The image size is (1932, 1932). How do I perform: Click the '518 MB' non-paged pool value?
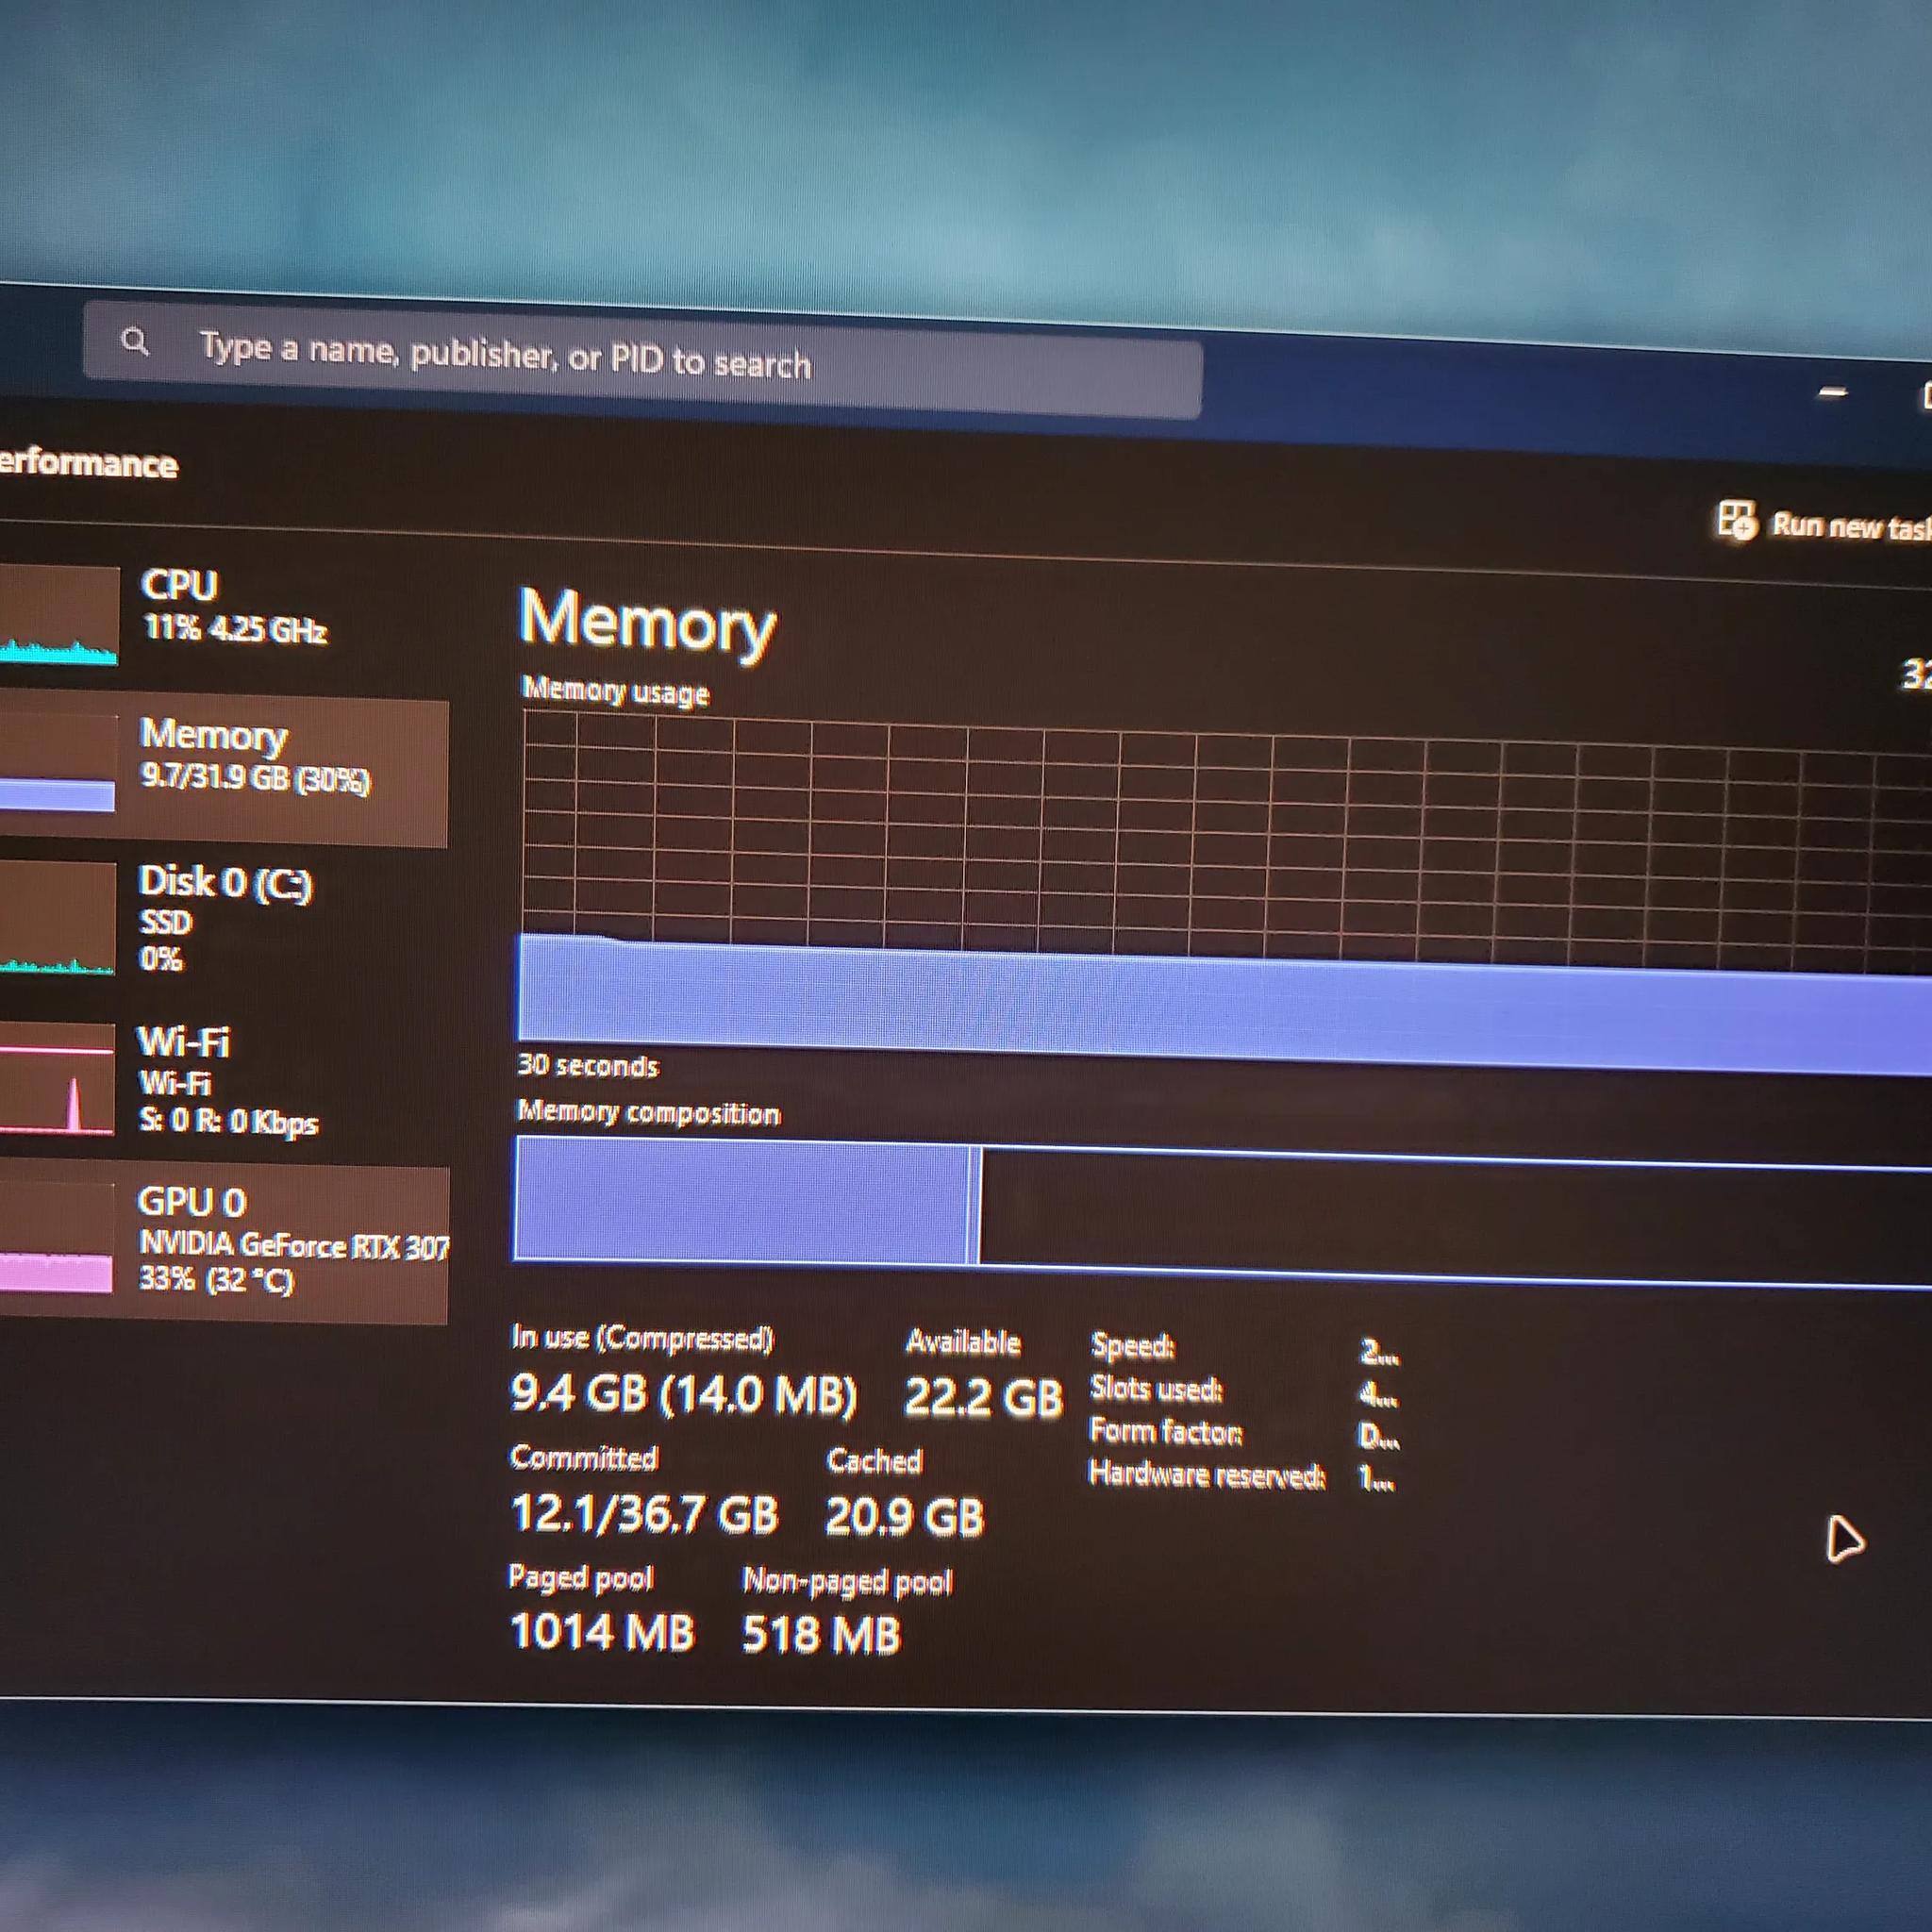(821, 1635)
